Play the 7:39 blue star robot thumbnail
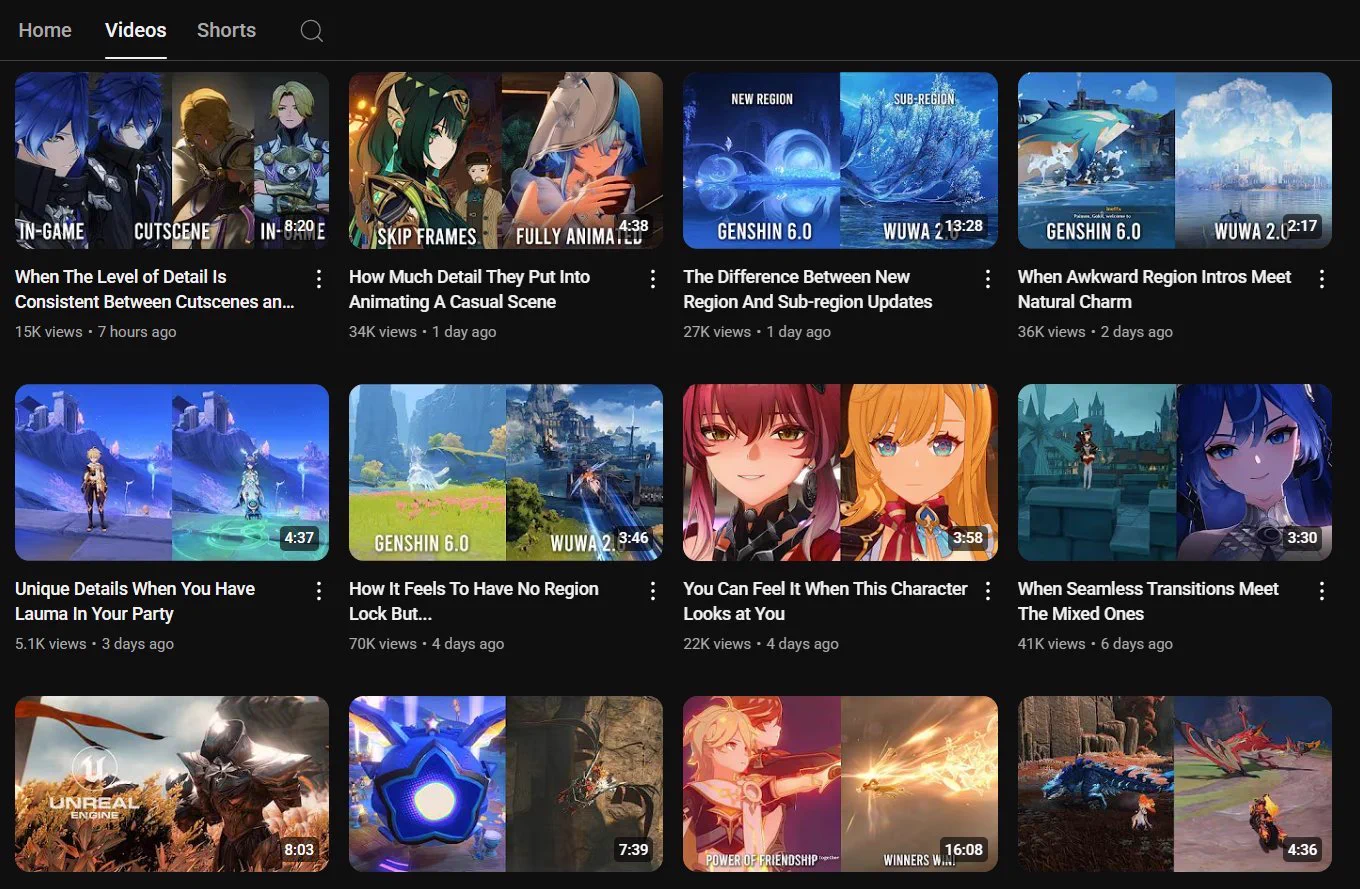1360x889 pixels. click(x=506, y=784)
